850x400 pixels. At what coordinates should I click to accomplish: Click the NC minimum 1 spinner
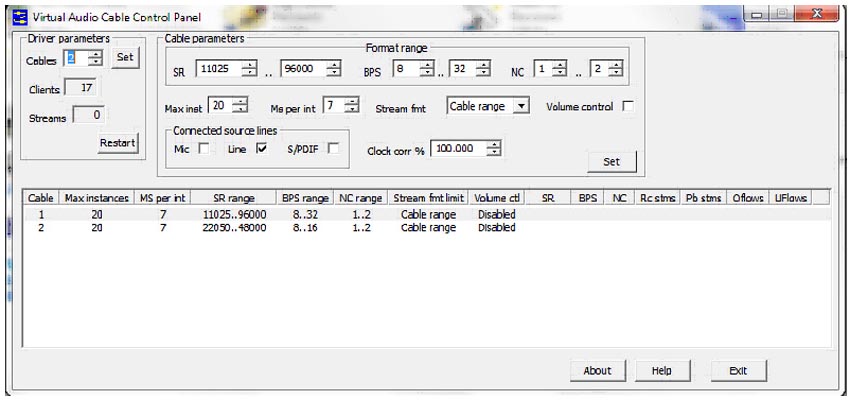[x=559, y=69]
